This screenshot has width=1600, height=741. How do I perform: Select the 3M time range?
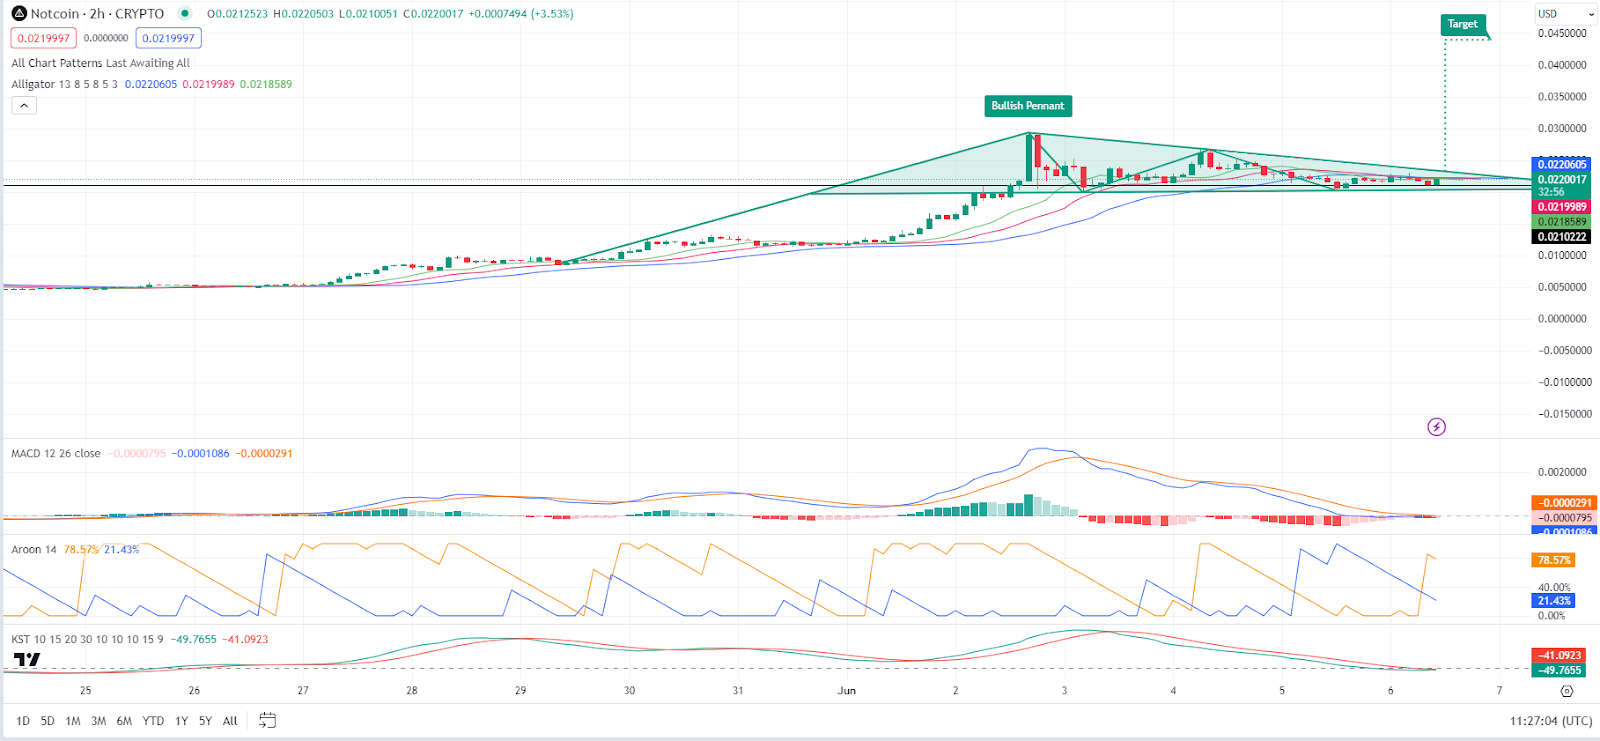click(99, 721)
